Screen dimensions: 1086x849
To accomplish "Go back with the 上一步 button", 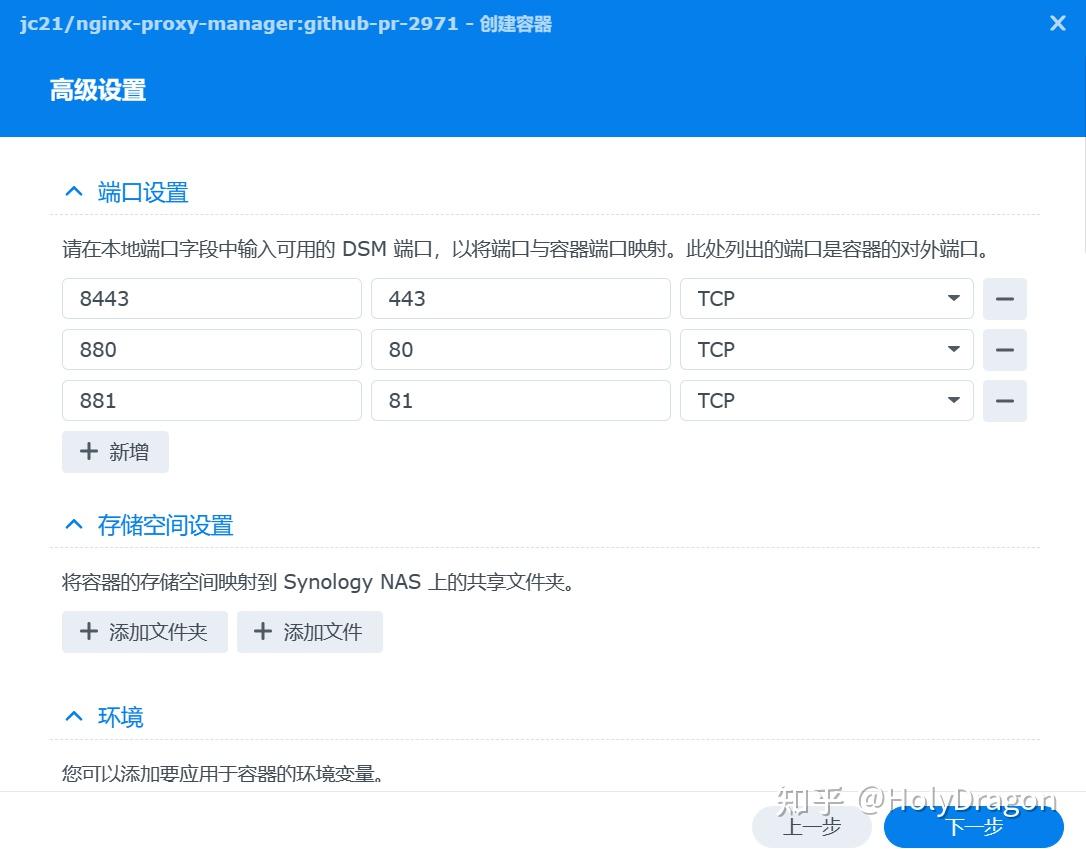I will [812, 827].
